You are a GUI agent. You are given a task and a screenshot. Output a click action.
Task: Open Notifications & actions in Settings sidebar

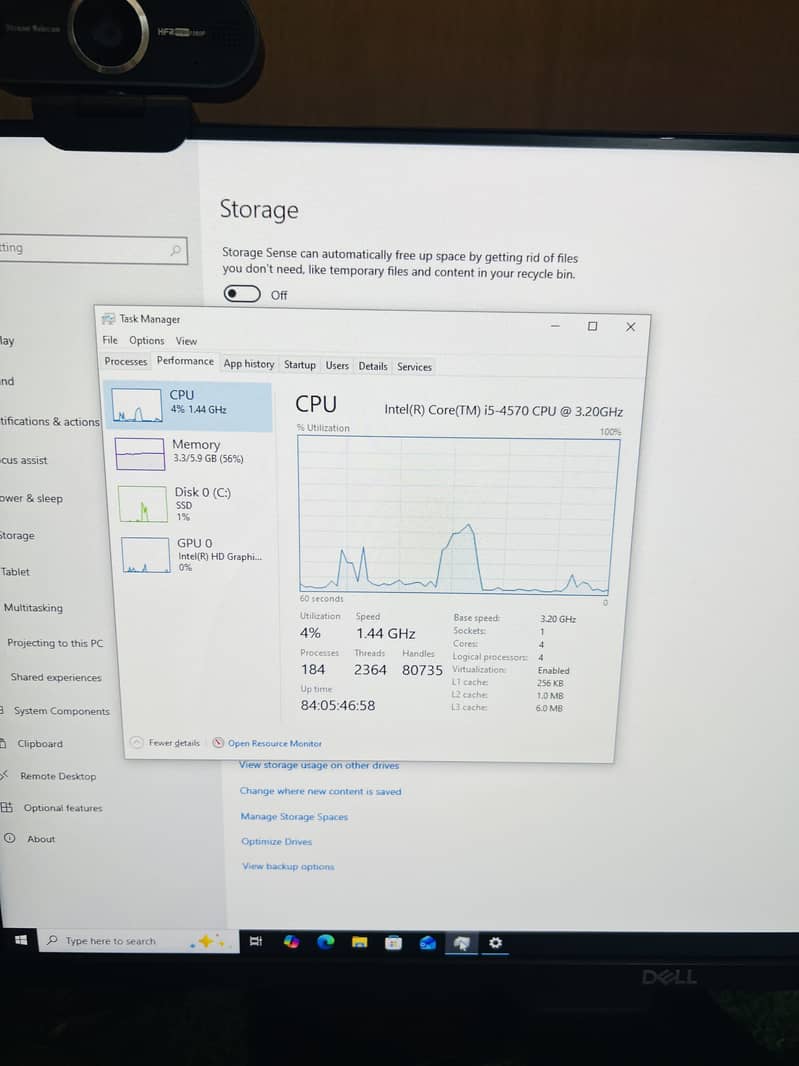tap(50, 422)
